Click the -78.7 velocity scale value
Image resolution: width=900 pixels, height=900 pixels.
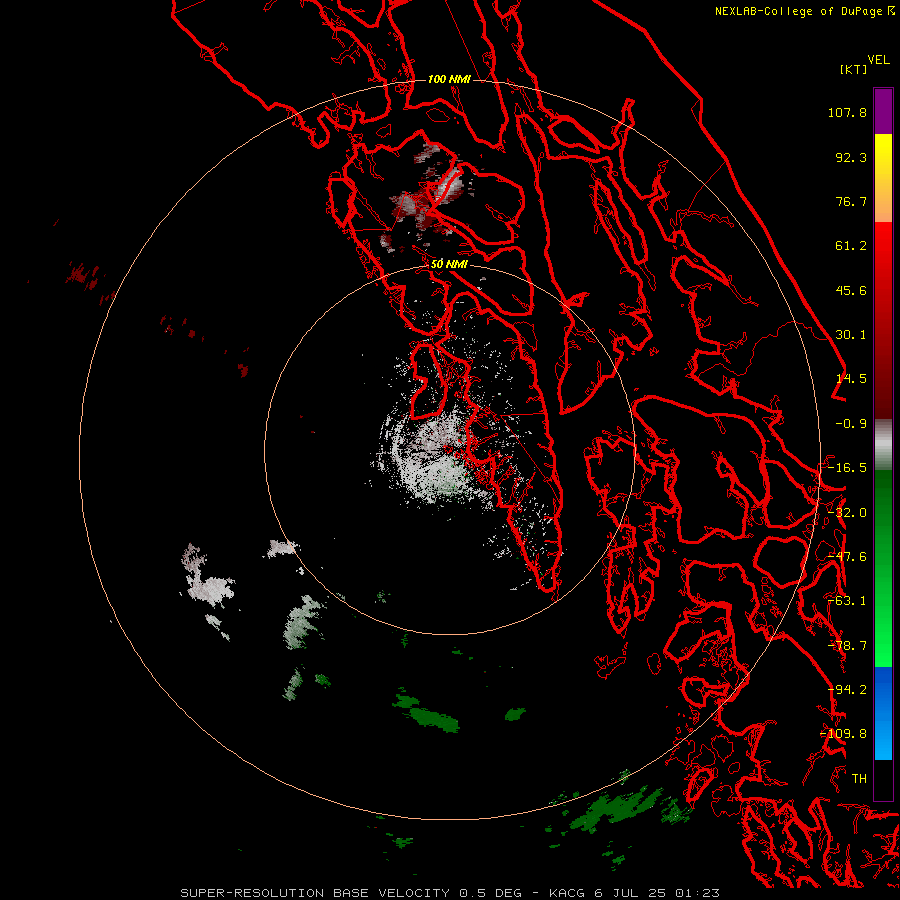coord(847,646)
